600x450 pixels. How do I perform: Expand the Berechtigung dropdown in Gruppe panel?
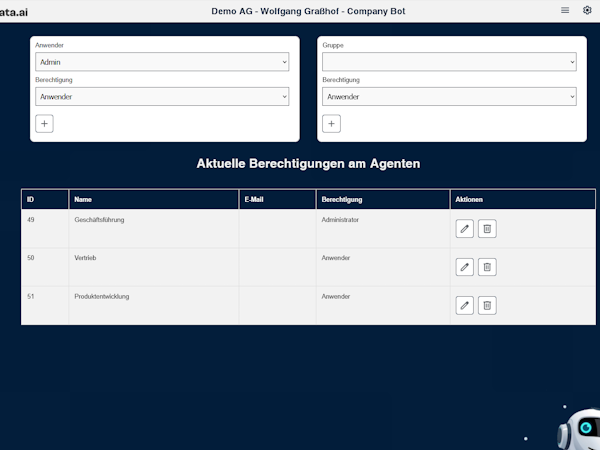click(x=449, y=97)
